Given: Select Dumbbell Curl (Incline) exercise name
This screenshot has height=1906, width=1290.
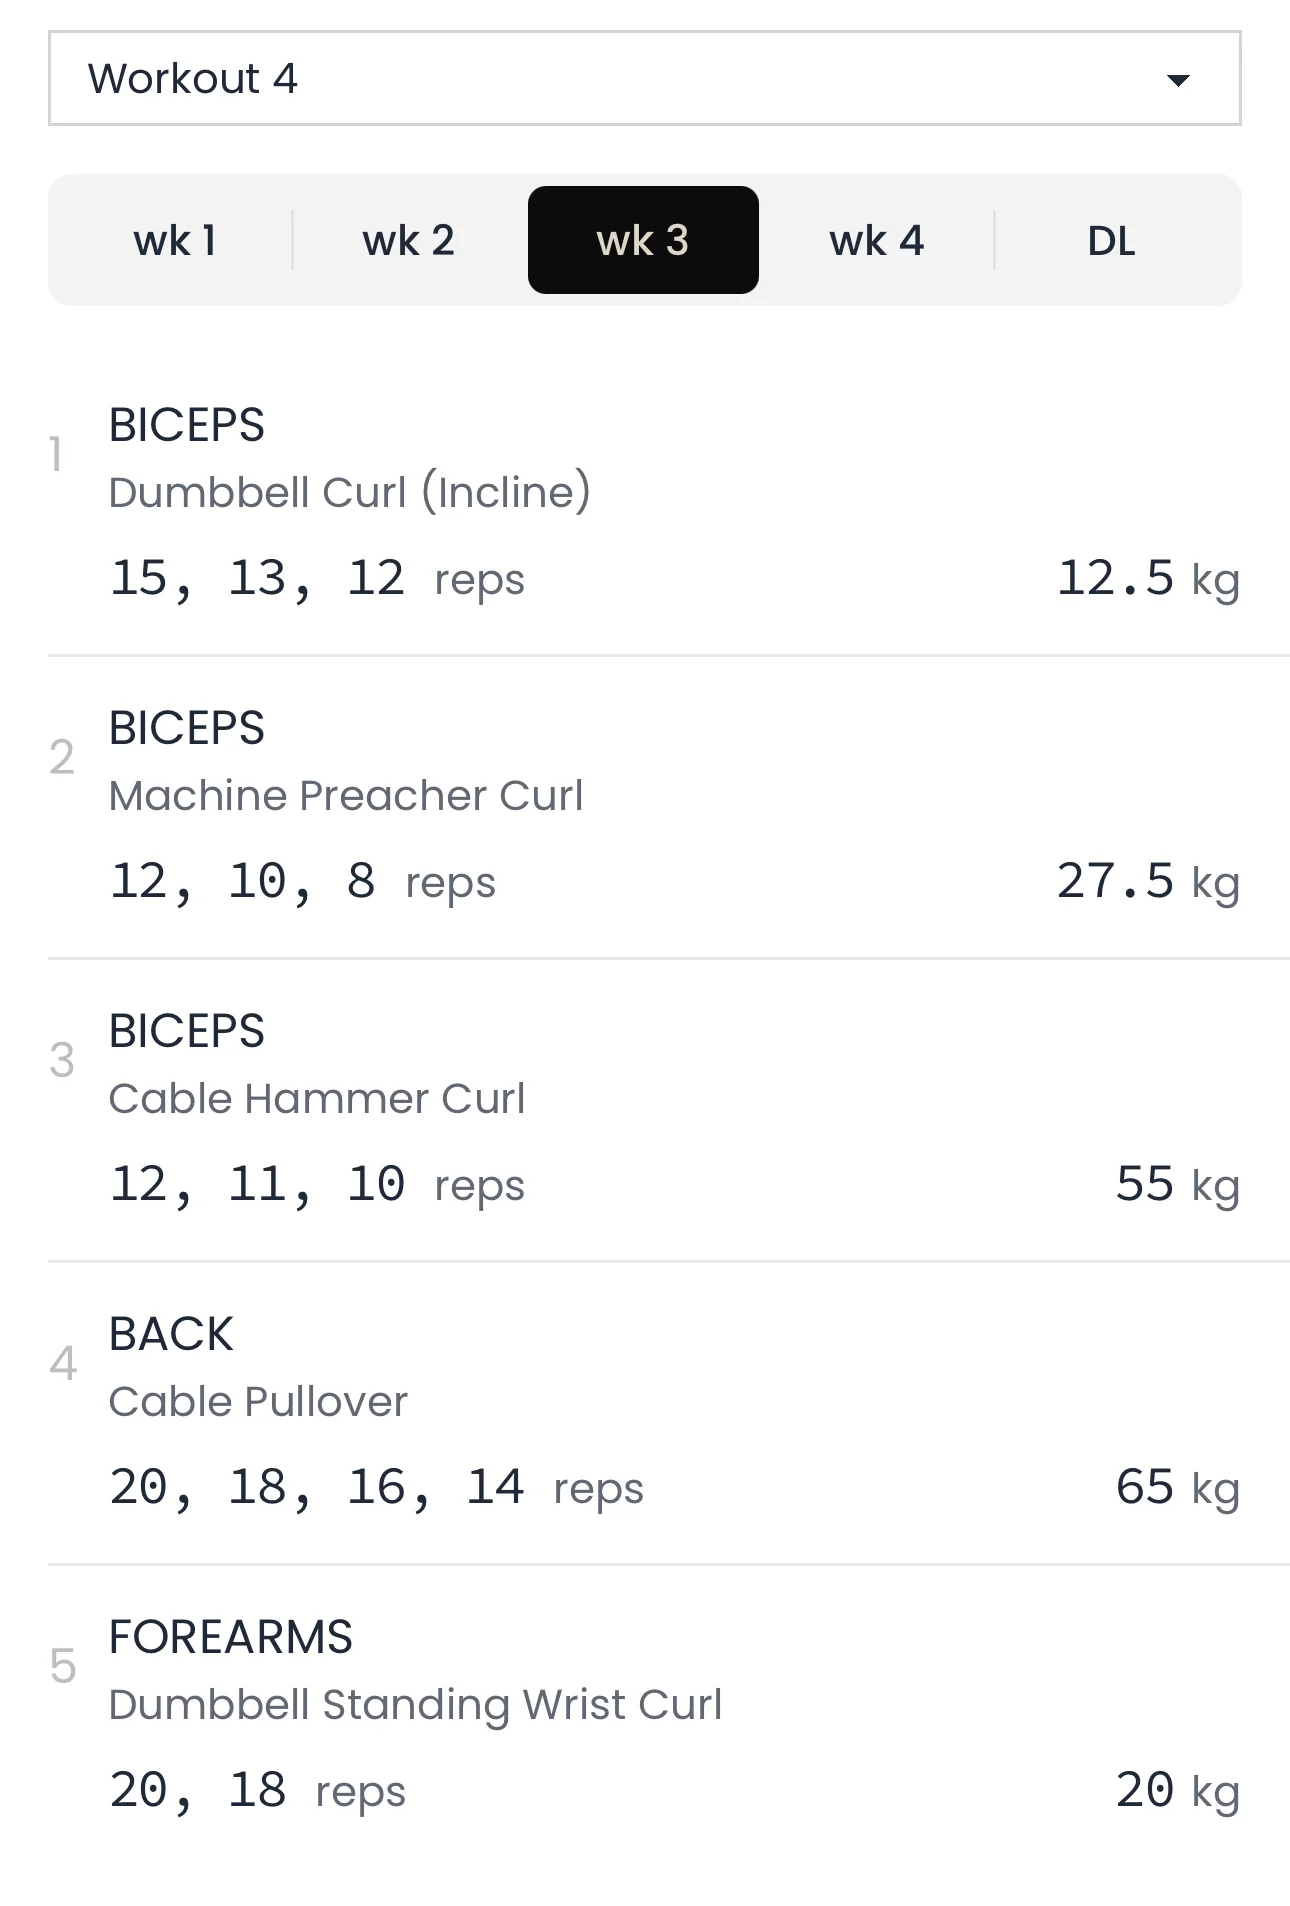Looking at the screenshot, I should 349,492.
